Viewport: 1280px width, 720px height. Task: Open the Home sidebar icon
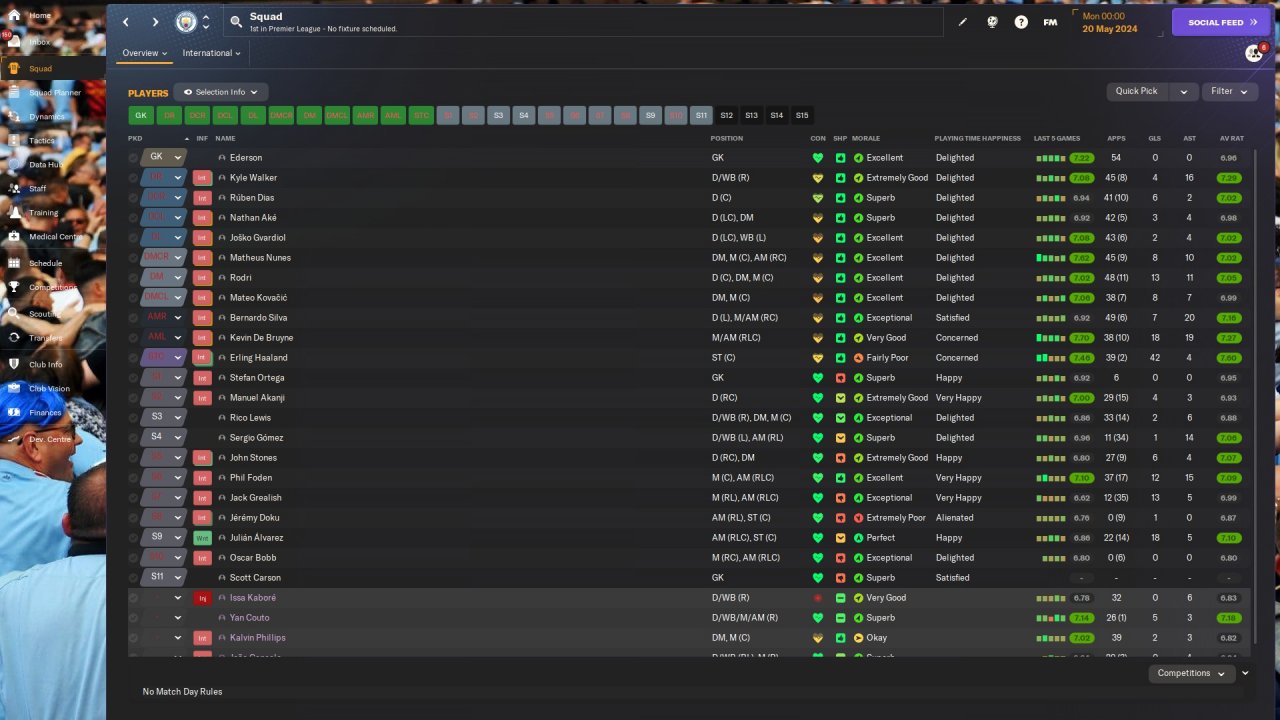(x=15, y=16)
